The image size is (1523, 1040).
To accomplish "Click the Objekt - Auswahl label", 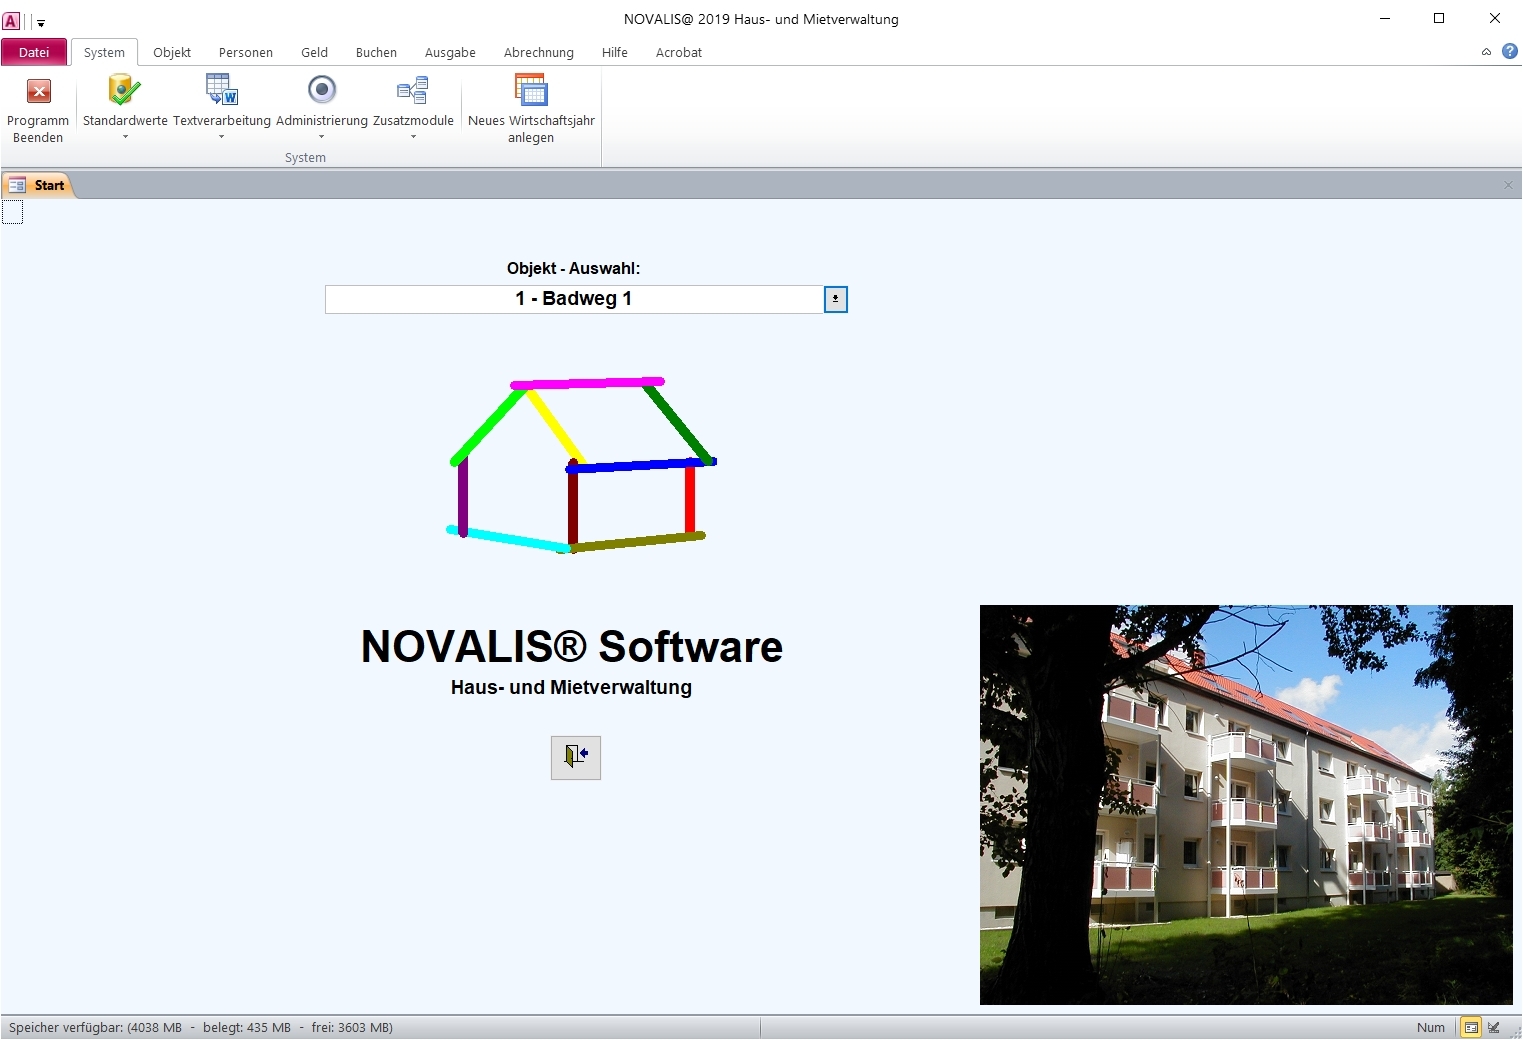I will (573, 268).
